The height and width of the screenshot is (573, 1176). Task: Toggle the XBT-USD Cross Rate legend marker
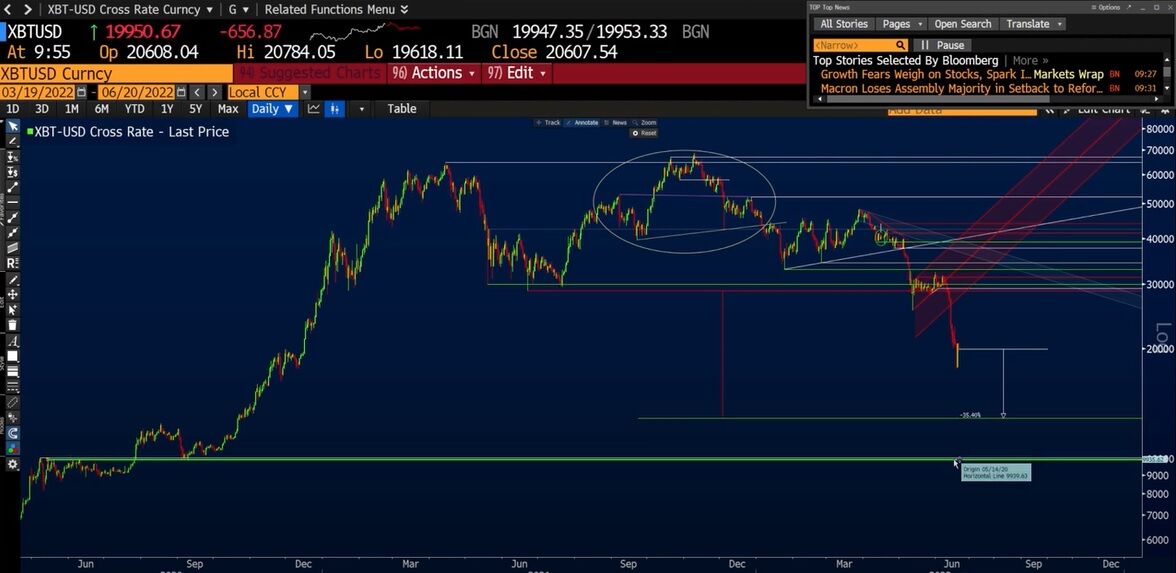coord(30,132)
